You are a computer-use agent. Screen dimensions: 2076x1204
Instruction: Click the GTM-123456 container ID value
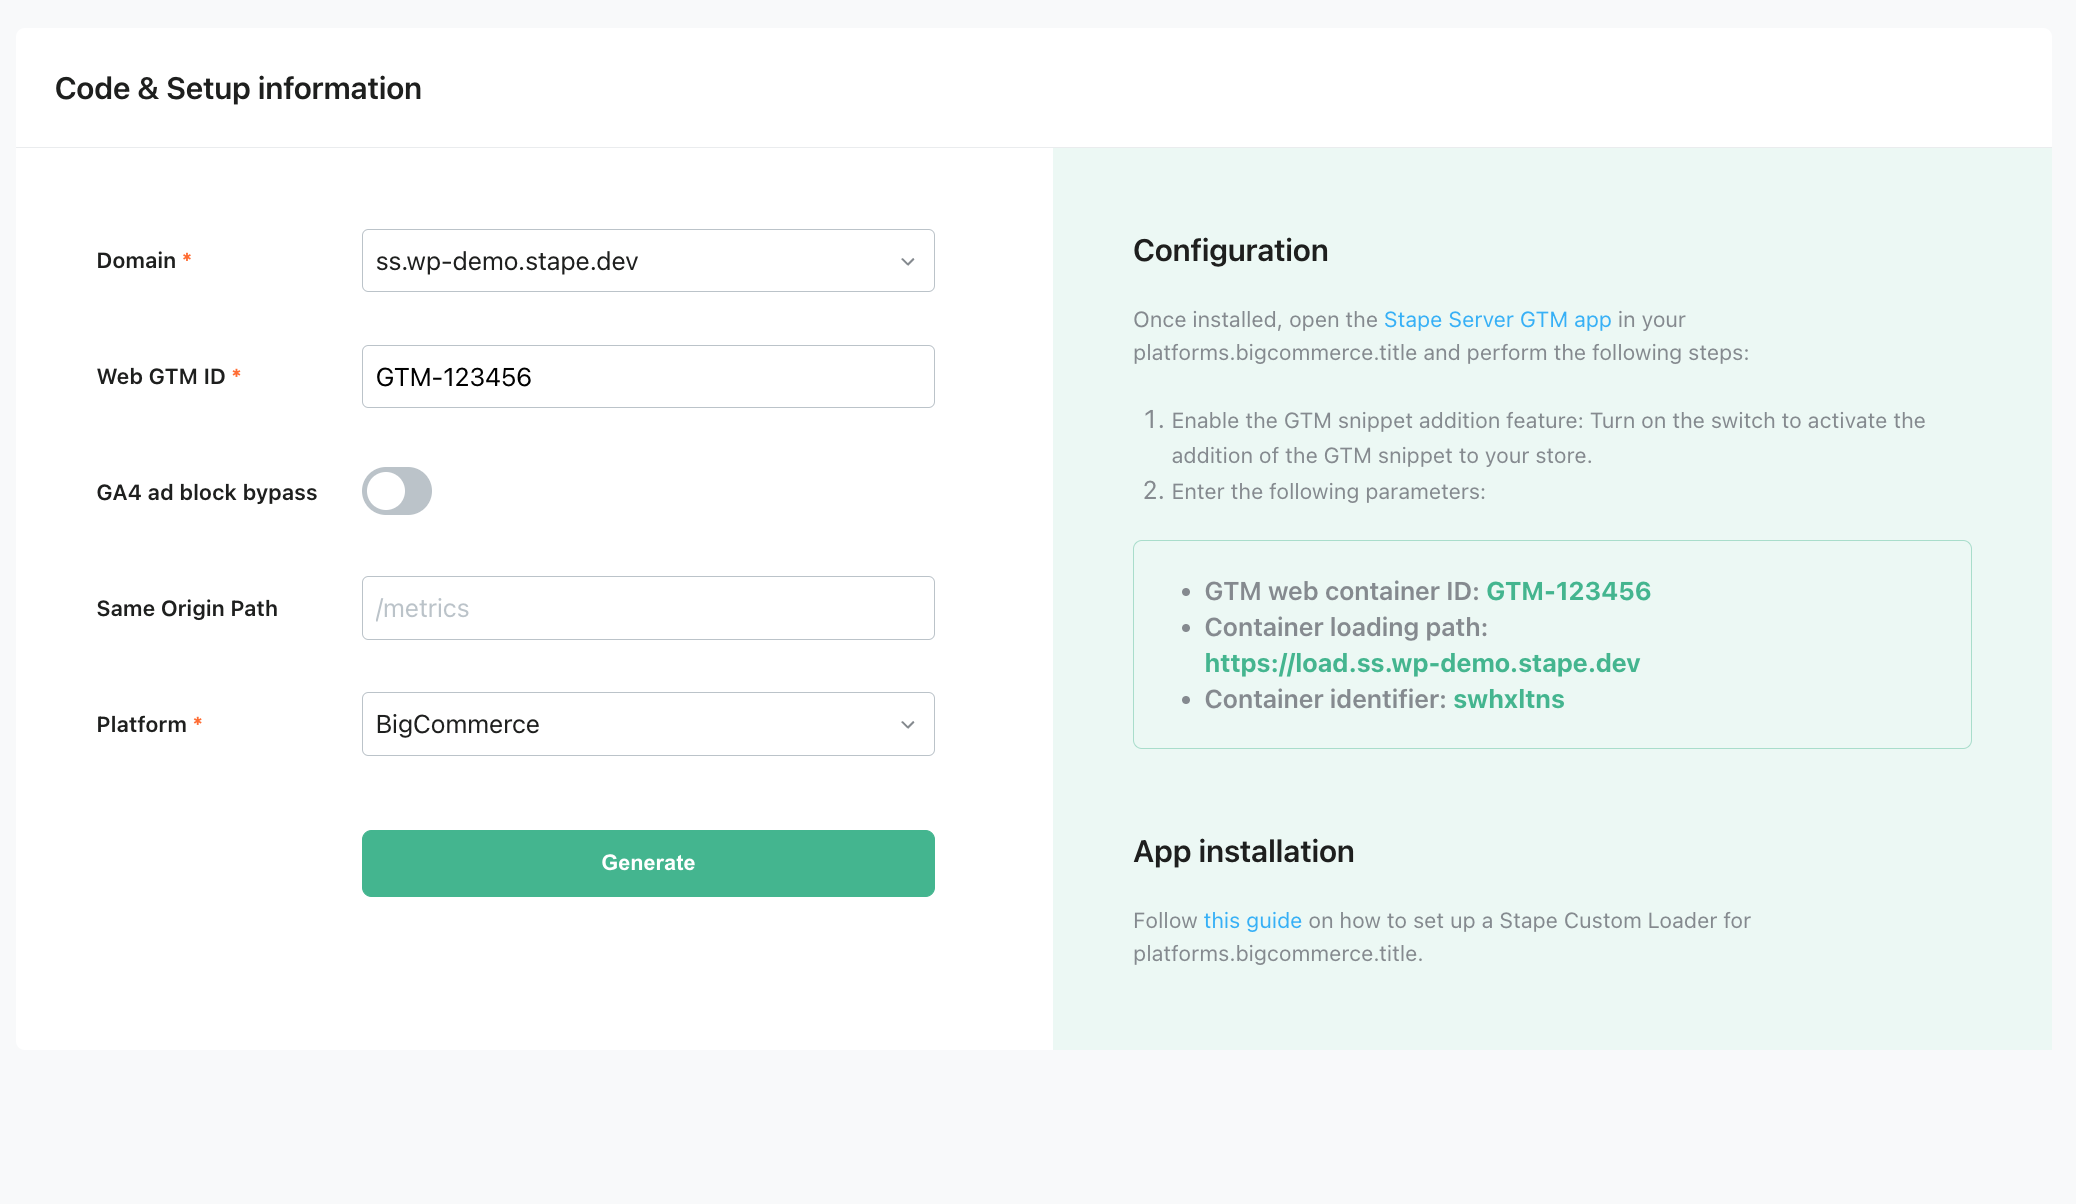(x=1568, y=591)
